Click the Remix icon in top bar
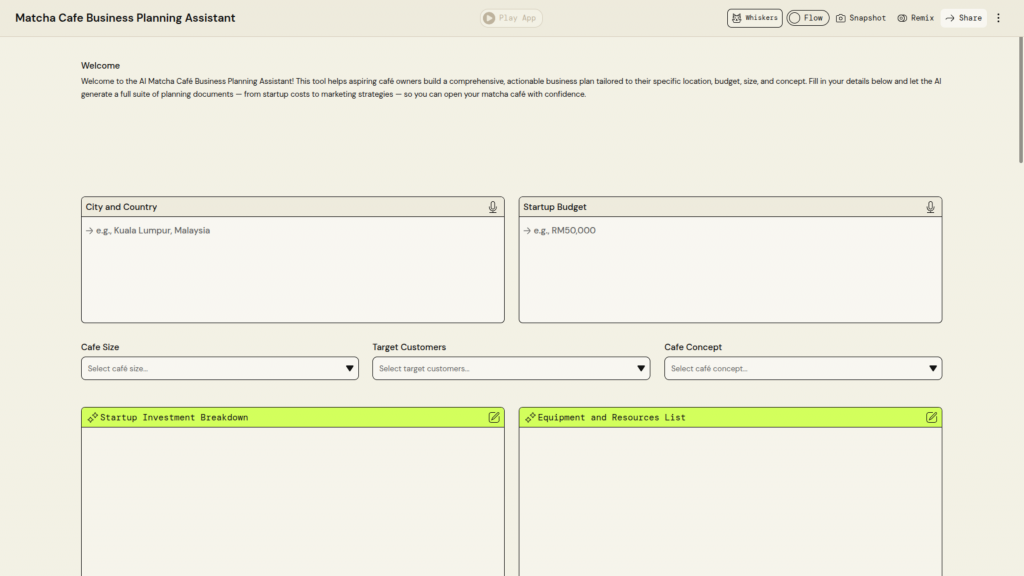This screenshot has height=576, width=1024. tap(902, 18)
